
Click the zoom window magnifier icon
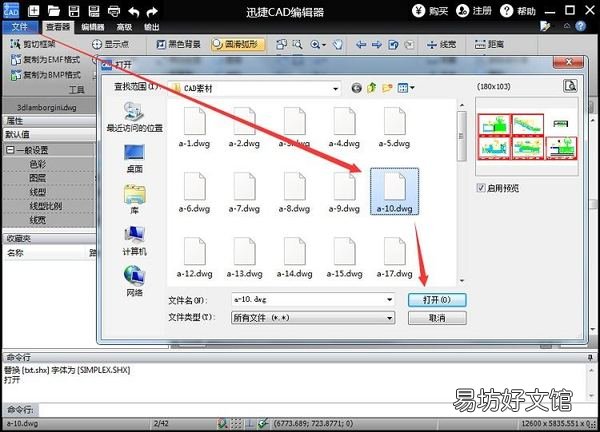pyautogui.click(x=298, y=44)
